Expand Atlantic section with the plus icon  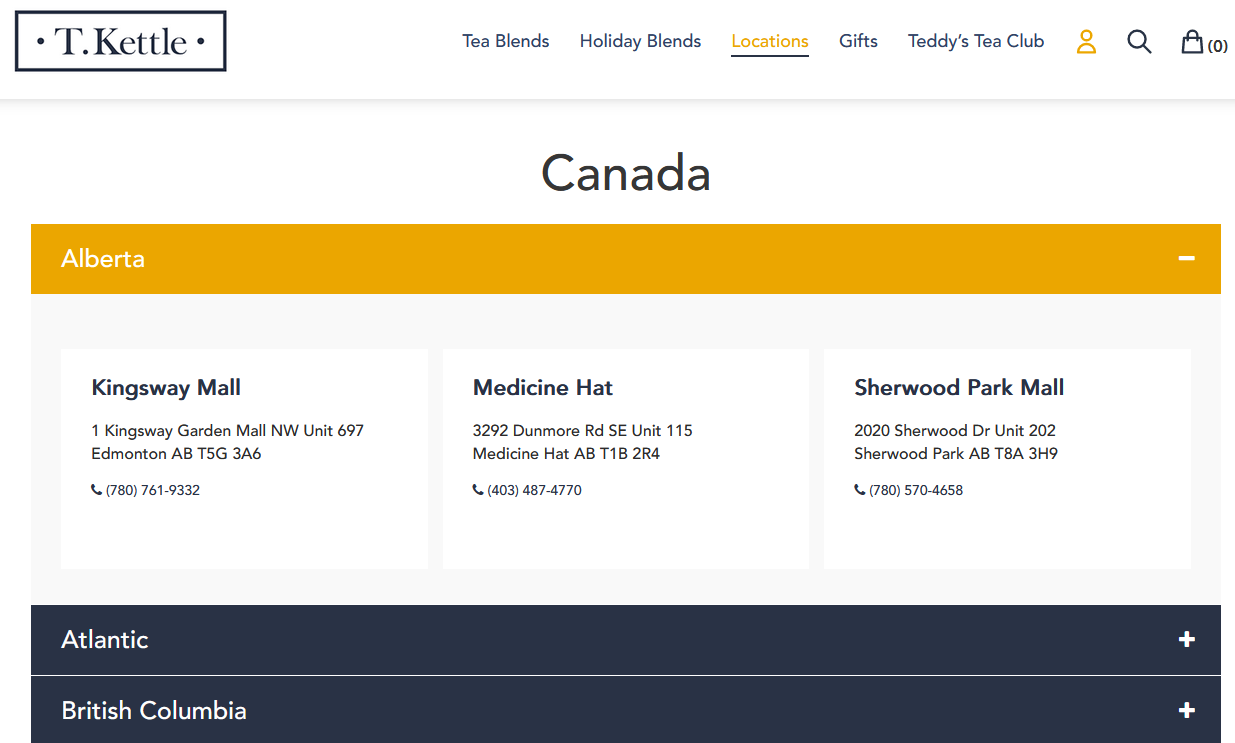pos(1186,639)
